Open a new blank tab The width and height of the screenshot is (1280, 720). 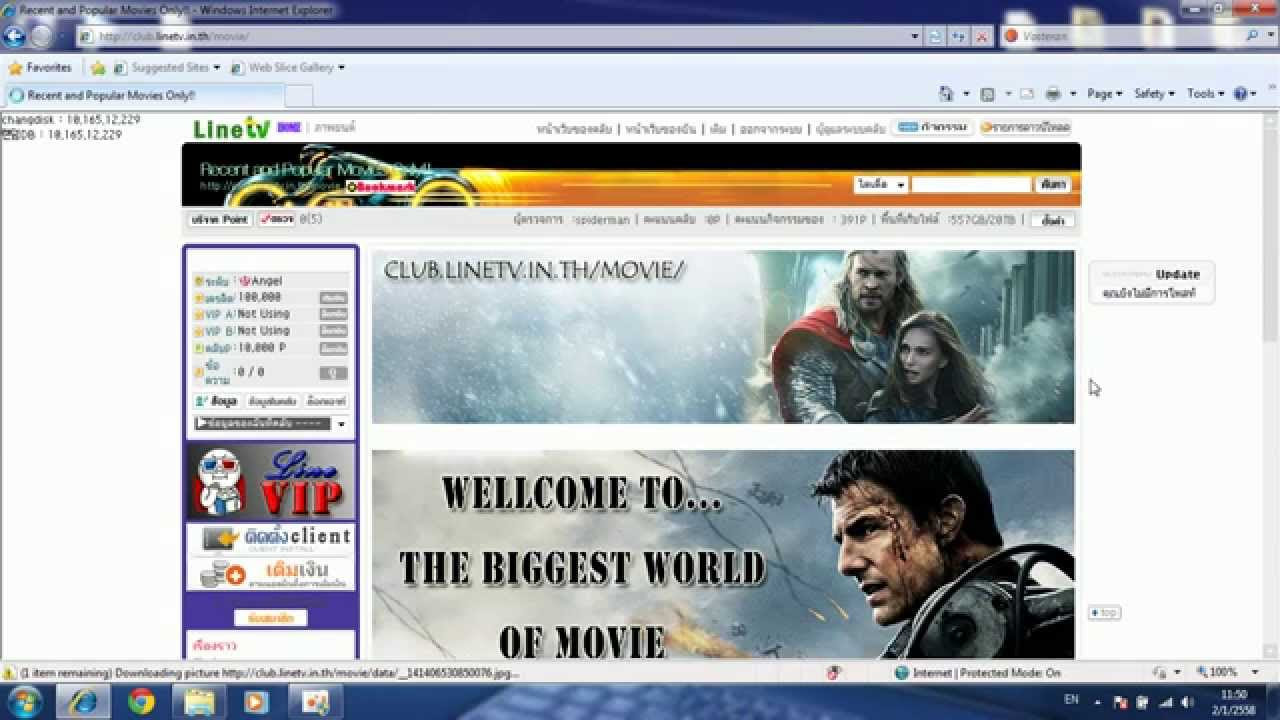tap(299, 95)
